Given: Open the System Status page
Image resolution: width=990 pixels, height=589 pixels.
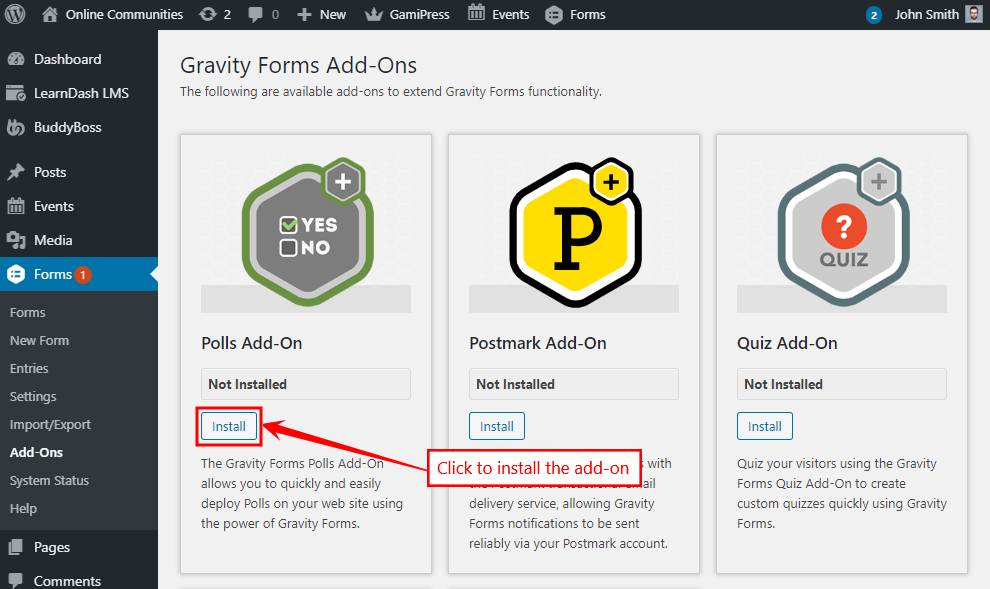Looking at the screenshot, I should click(x=50, y=480).
